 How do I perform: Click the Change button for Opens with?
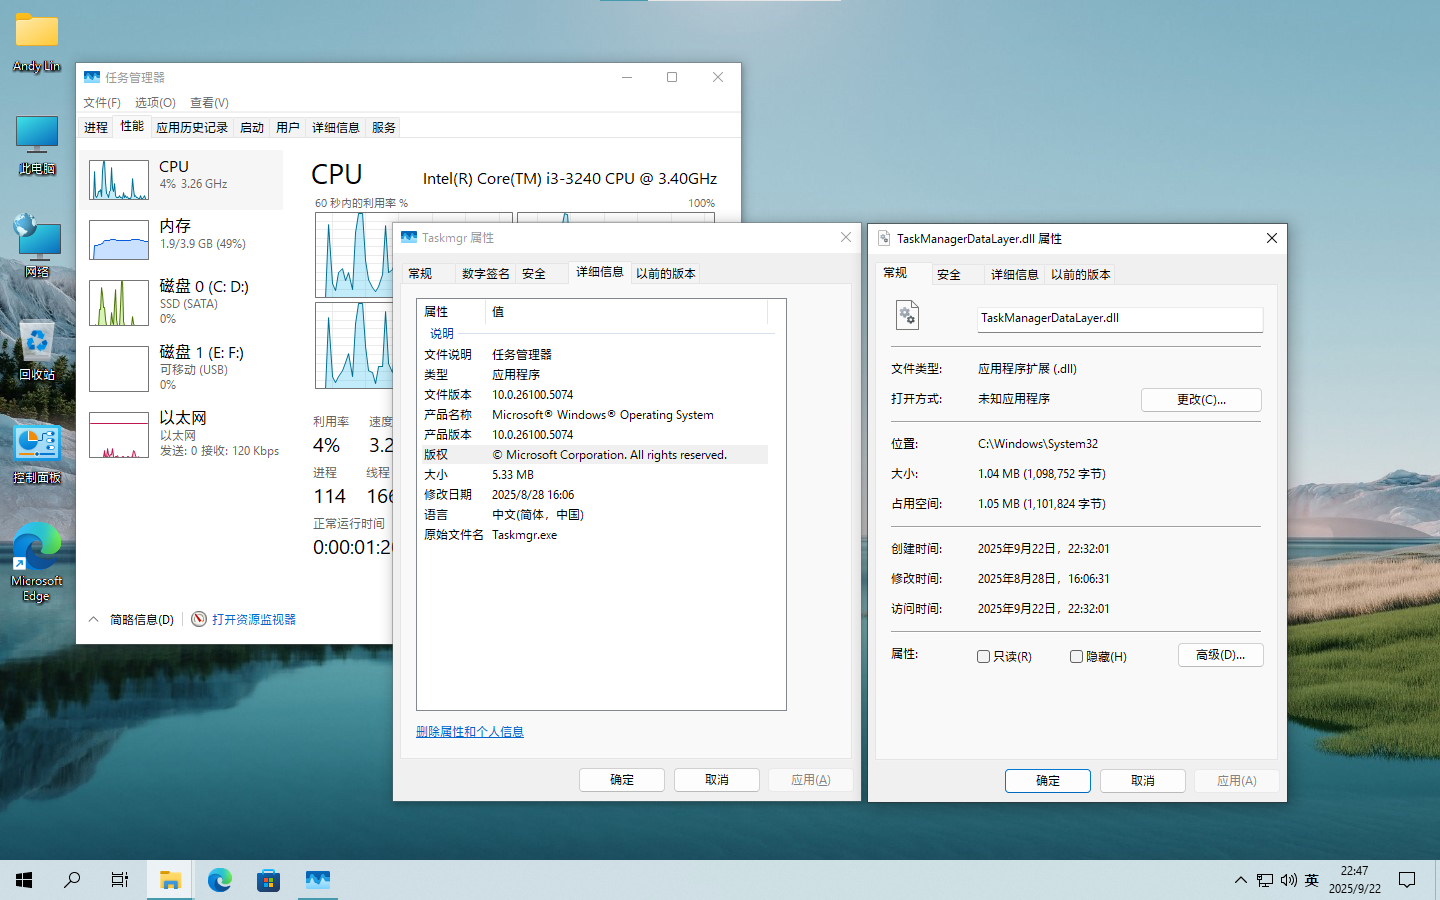tap(1200, 400)
